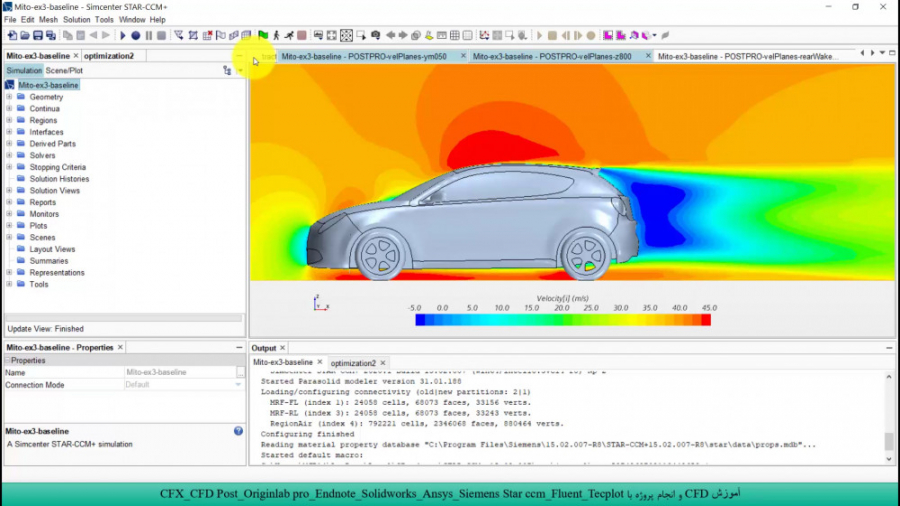
Task: Open the dropdown arrow next to magenta toolbar icons
Action: pyautogui.click(x=654, y=36)
